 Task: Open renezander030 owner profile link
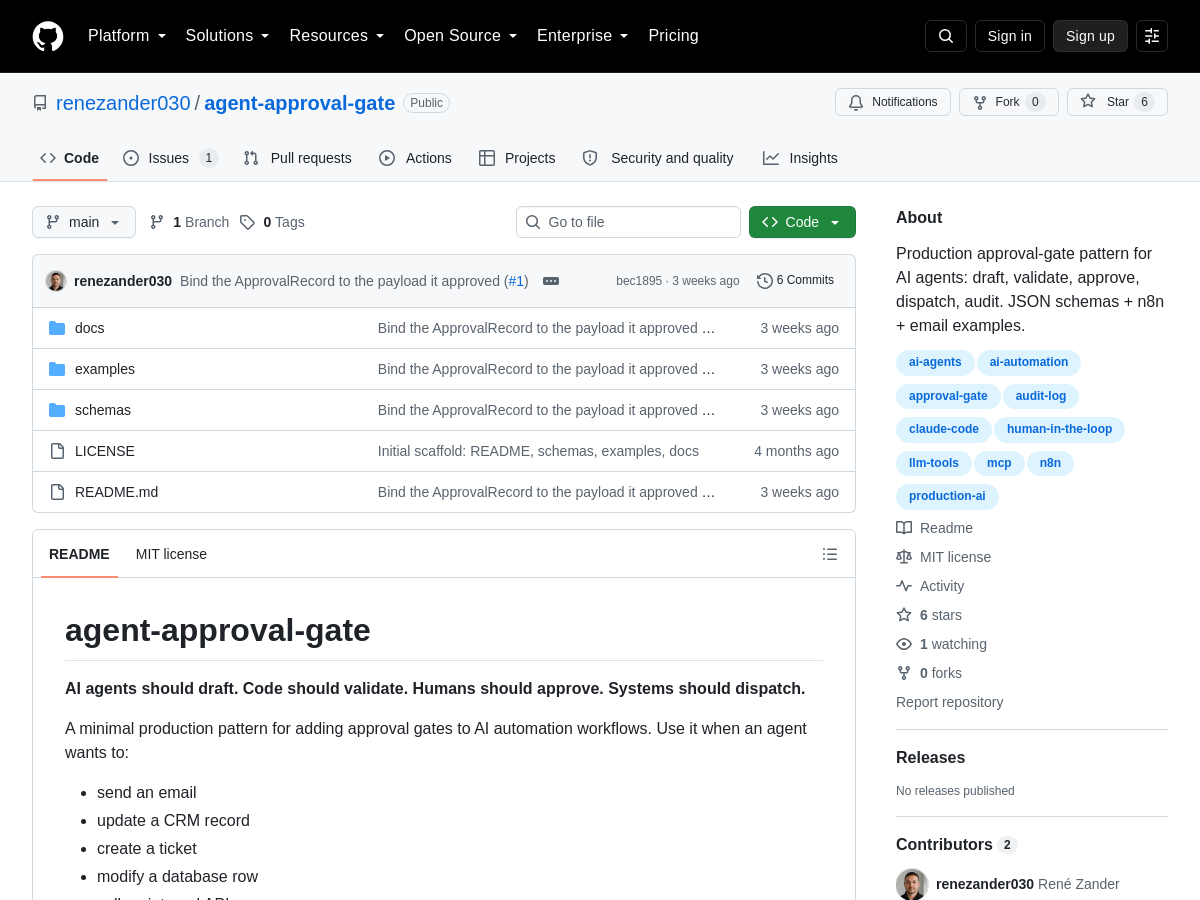coord(123,103)
